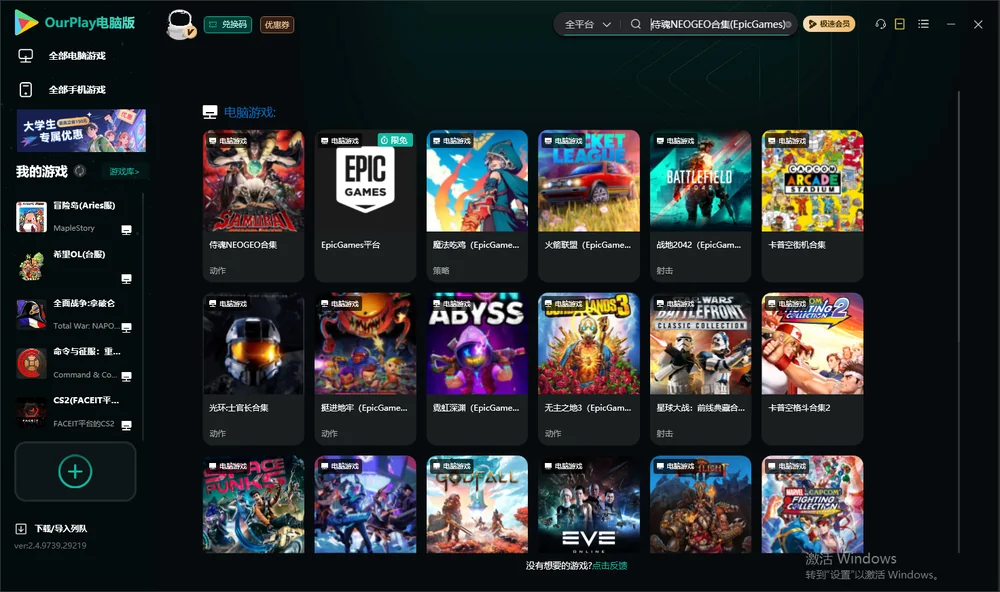Open the 光环:士官长合集 card
This screenshot has height=592, width=1000.
pyautogui.click(x=253, y=368)
